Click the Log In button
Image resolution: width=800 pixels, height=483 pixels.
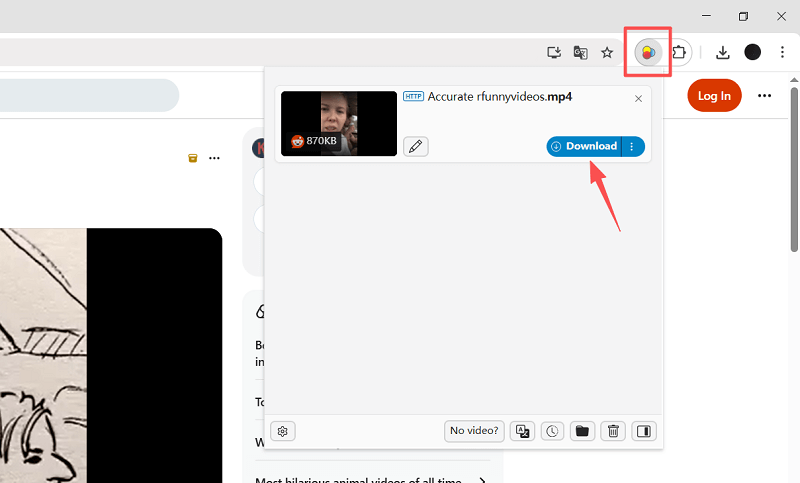[x=714, y=95]
